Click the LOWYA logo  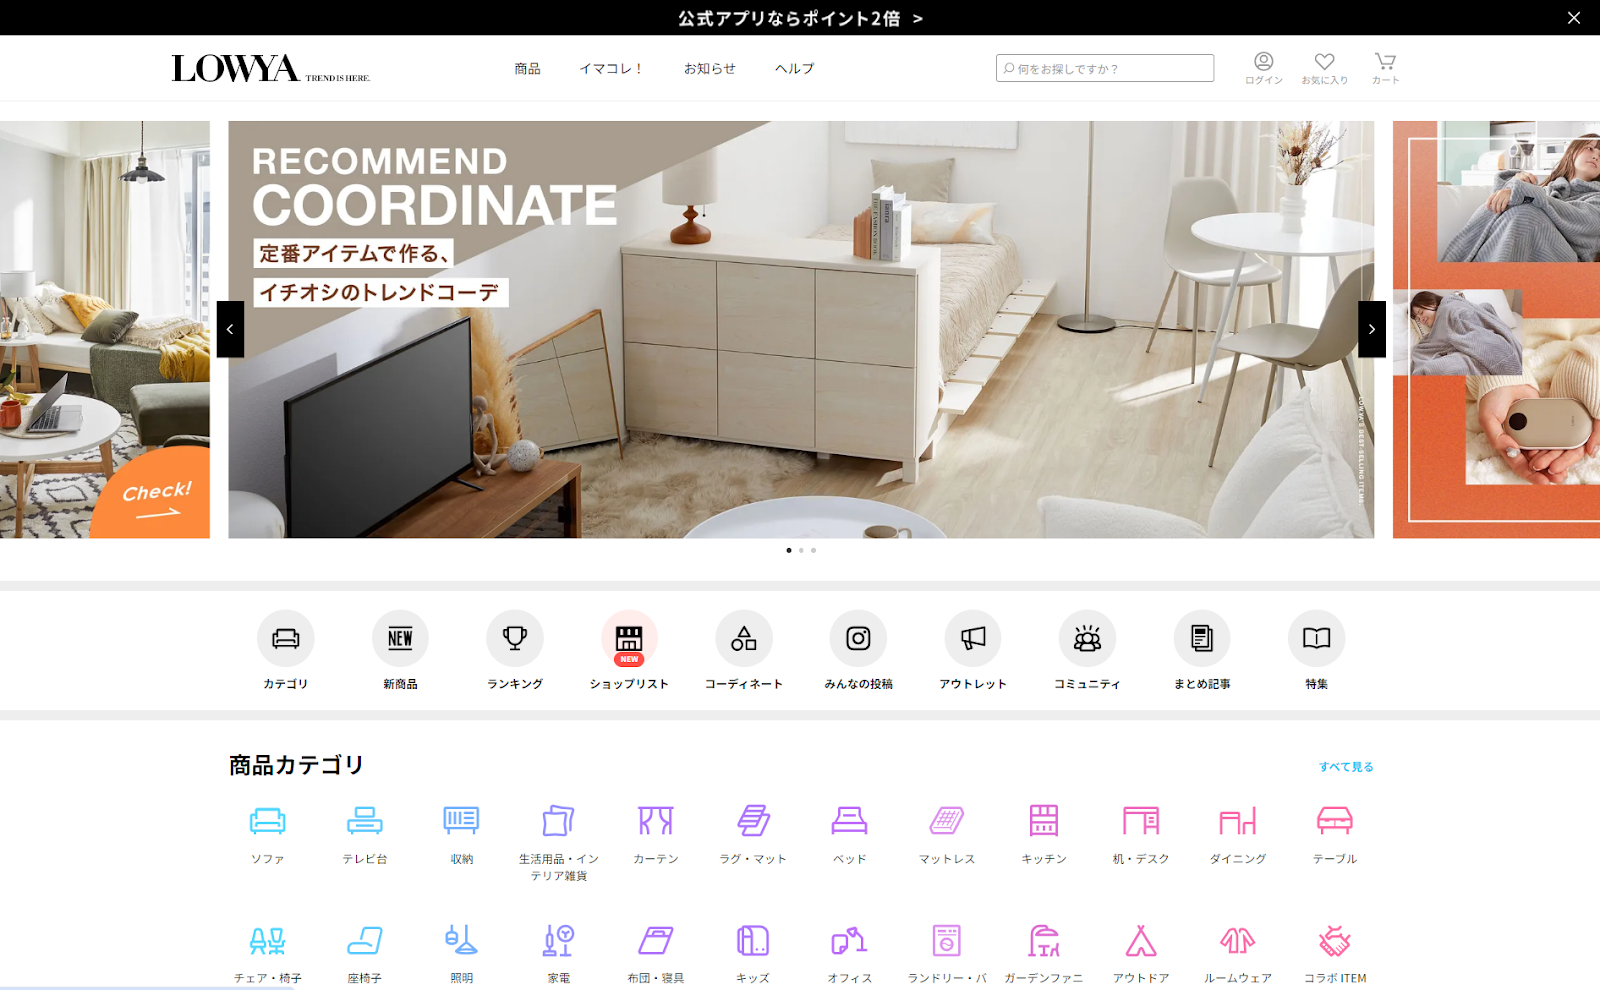point(270,68)
